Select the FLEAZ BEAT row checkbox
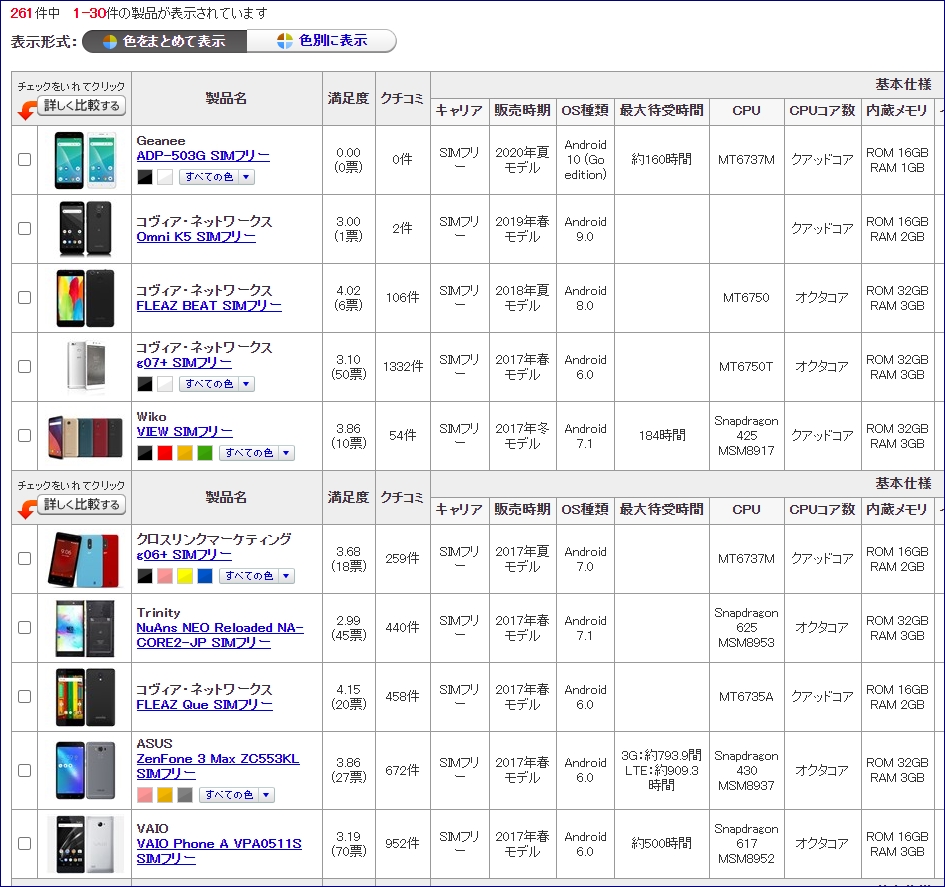Image resolution: width=945 pixels, height=887 pixels. (x=24, y=298)
